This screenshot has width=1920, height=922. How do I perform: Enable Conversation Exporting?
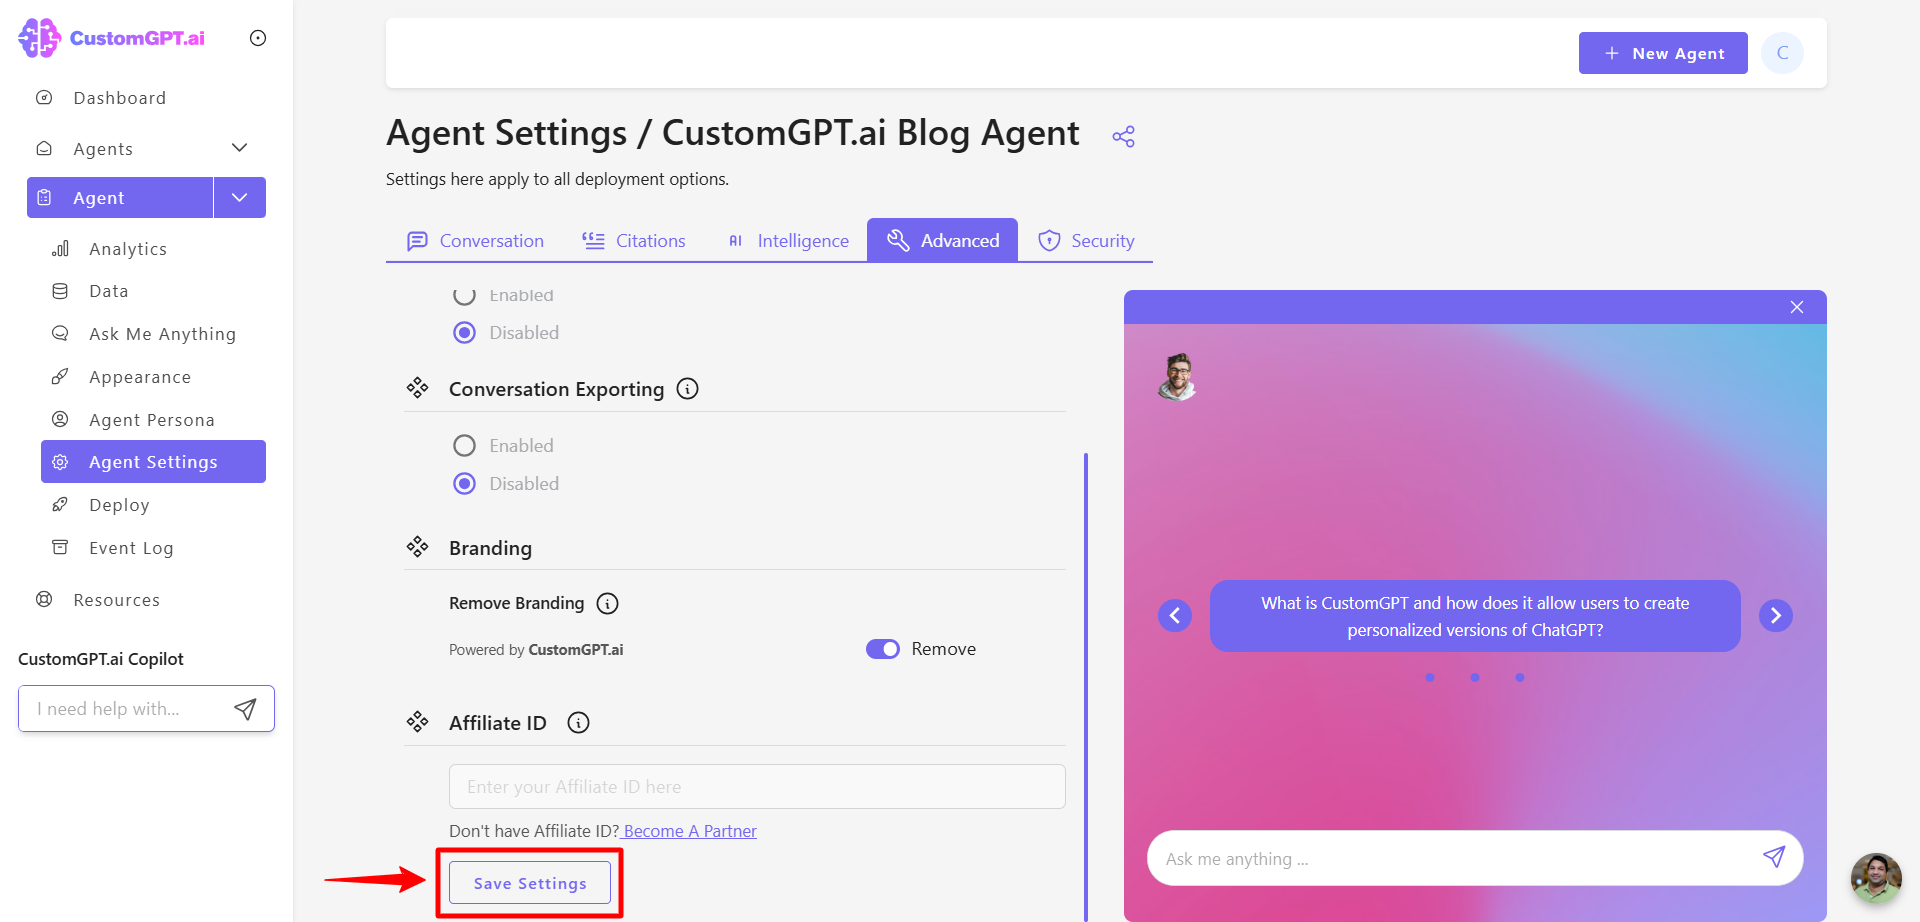(x=465, y=446)
